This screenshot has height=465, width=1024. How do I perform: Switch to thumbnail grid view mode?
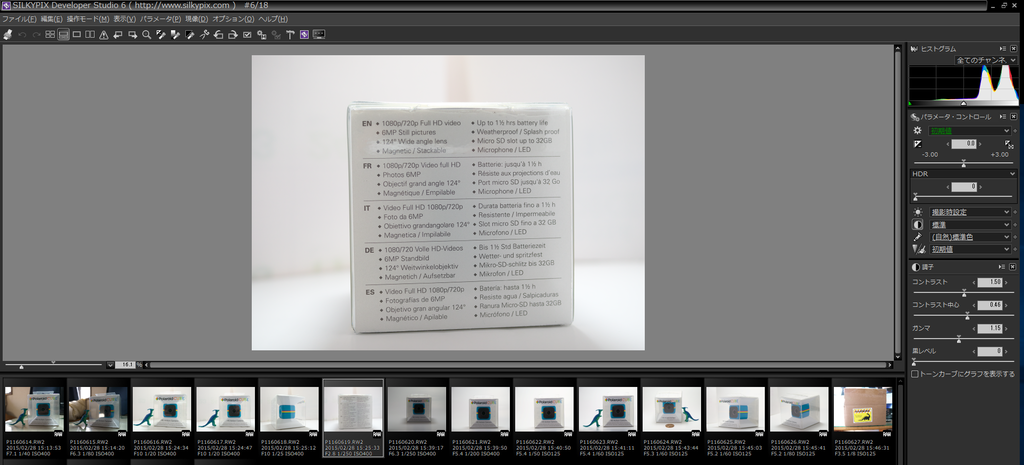50,35
